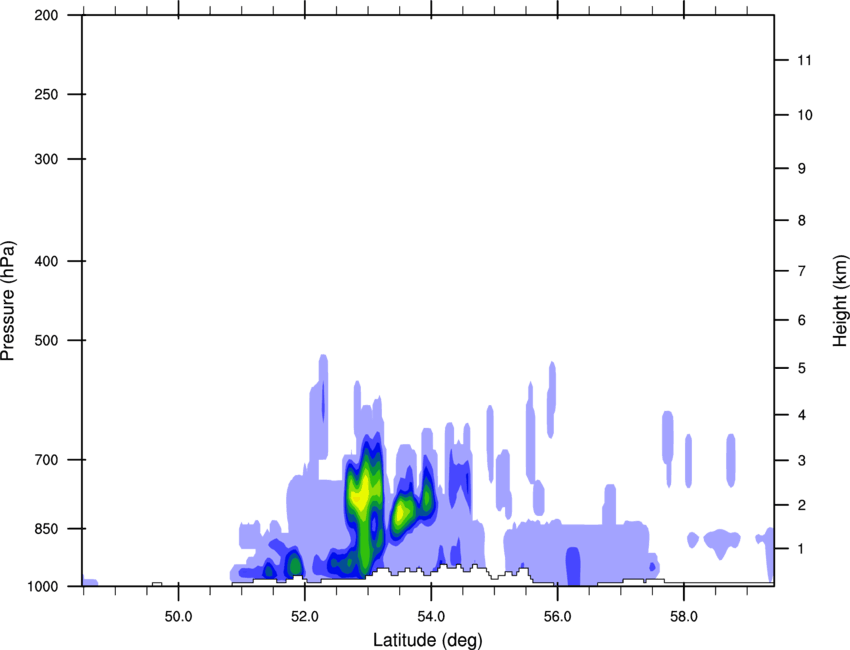Click the 'Pressure (hPa)' axis title
Viewport: 850px width, 650px height.
click(x=8, y=301)
